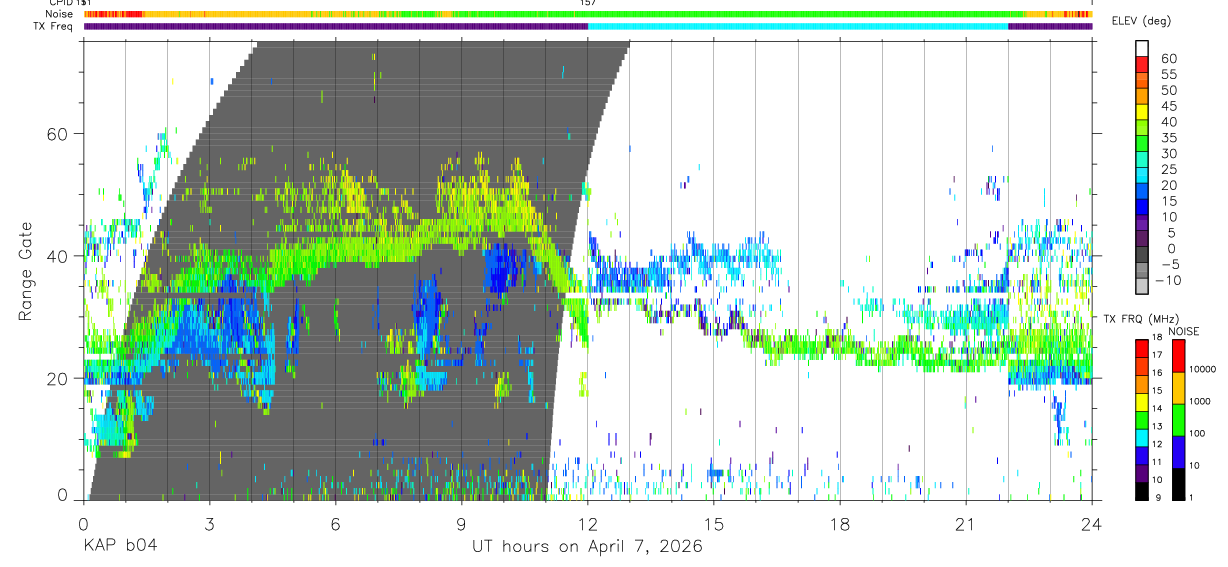Click ELEV colorbar label '30'
Viewport: 1228px width, 567px height.
click(1167, 154)
